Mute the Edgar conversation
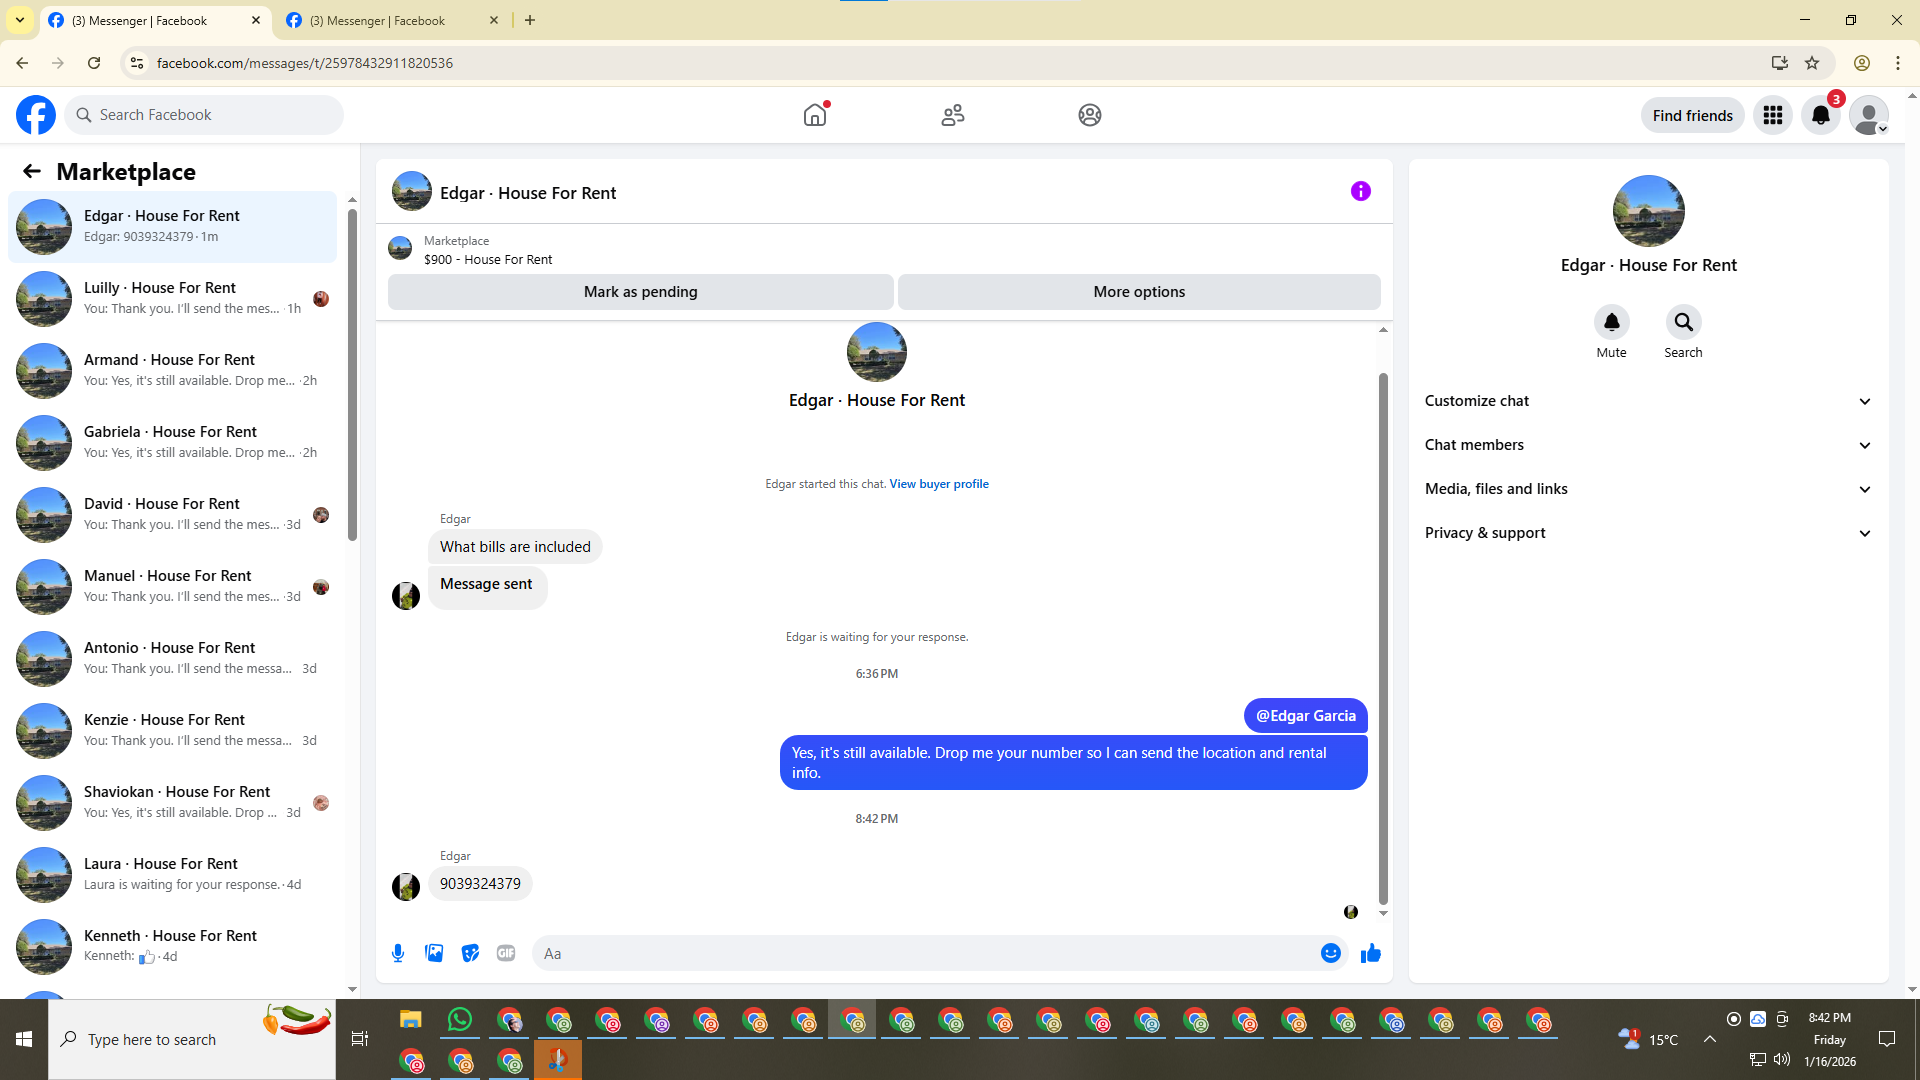This screenshot has width=1920, height=1080. tap(1611, 322)
